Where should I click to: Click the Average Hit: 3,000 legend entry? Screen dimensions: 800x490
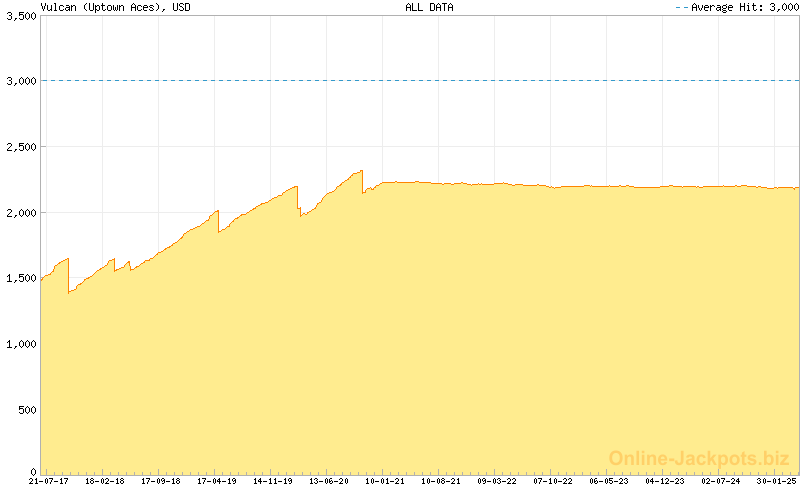click(x=742, y=7)
